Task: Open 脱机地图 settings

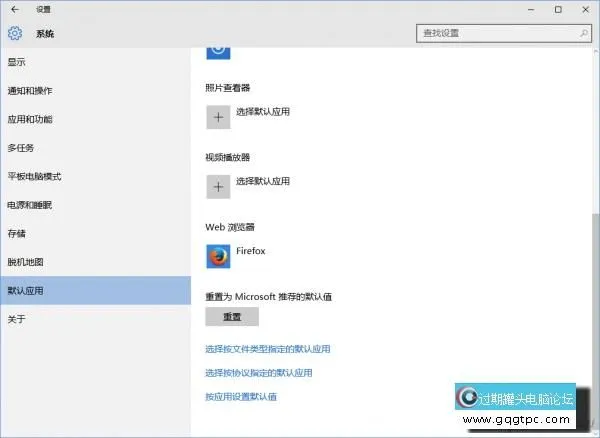Action: click(26, 262)
